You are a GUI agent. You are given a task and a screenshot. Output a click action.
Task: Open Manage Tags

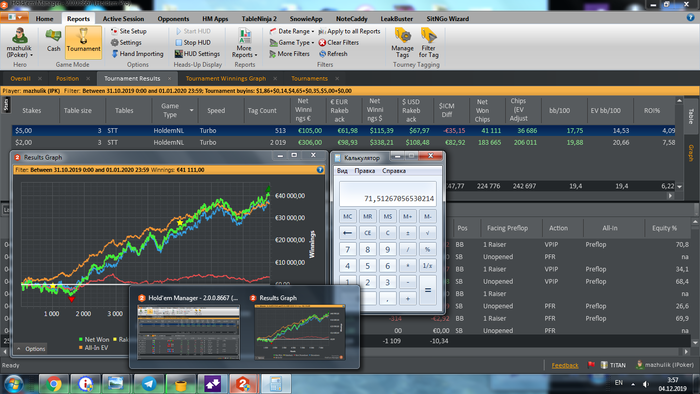(402, 43)
